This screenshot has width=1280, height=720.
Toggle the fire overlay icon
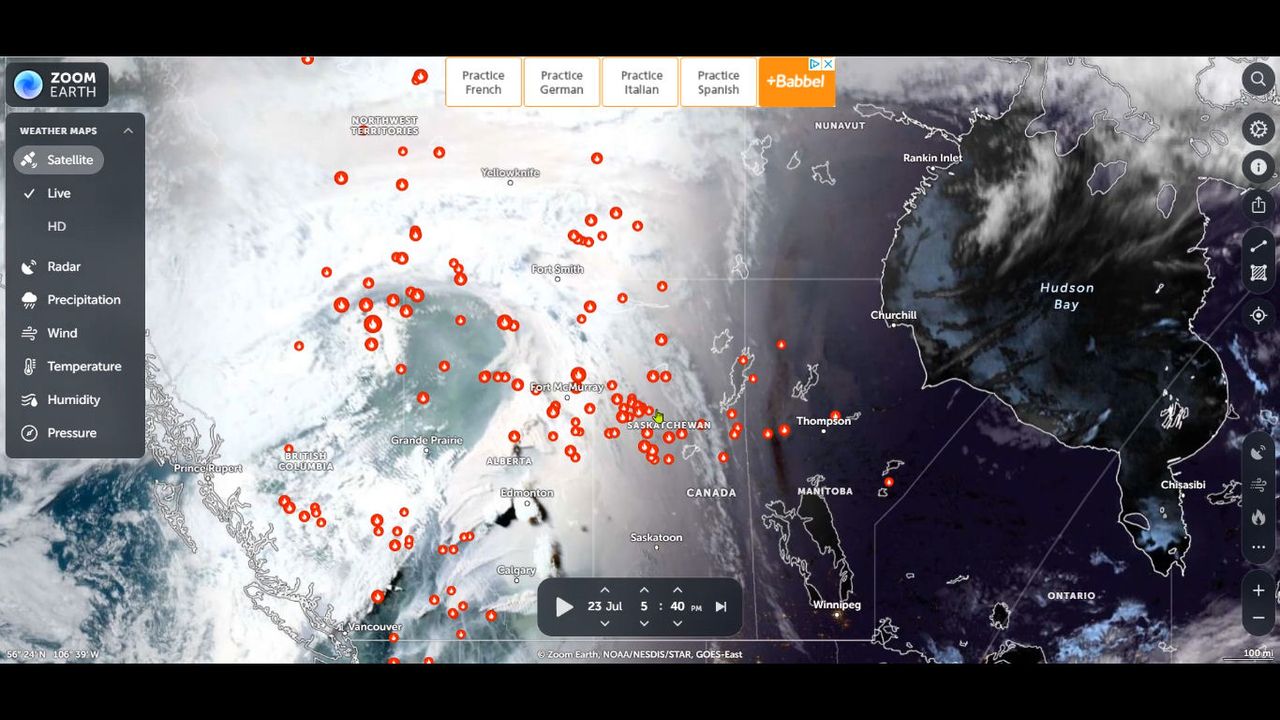(1258, 517)
